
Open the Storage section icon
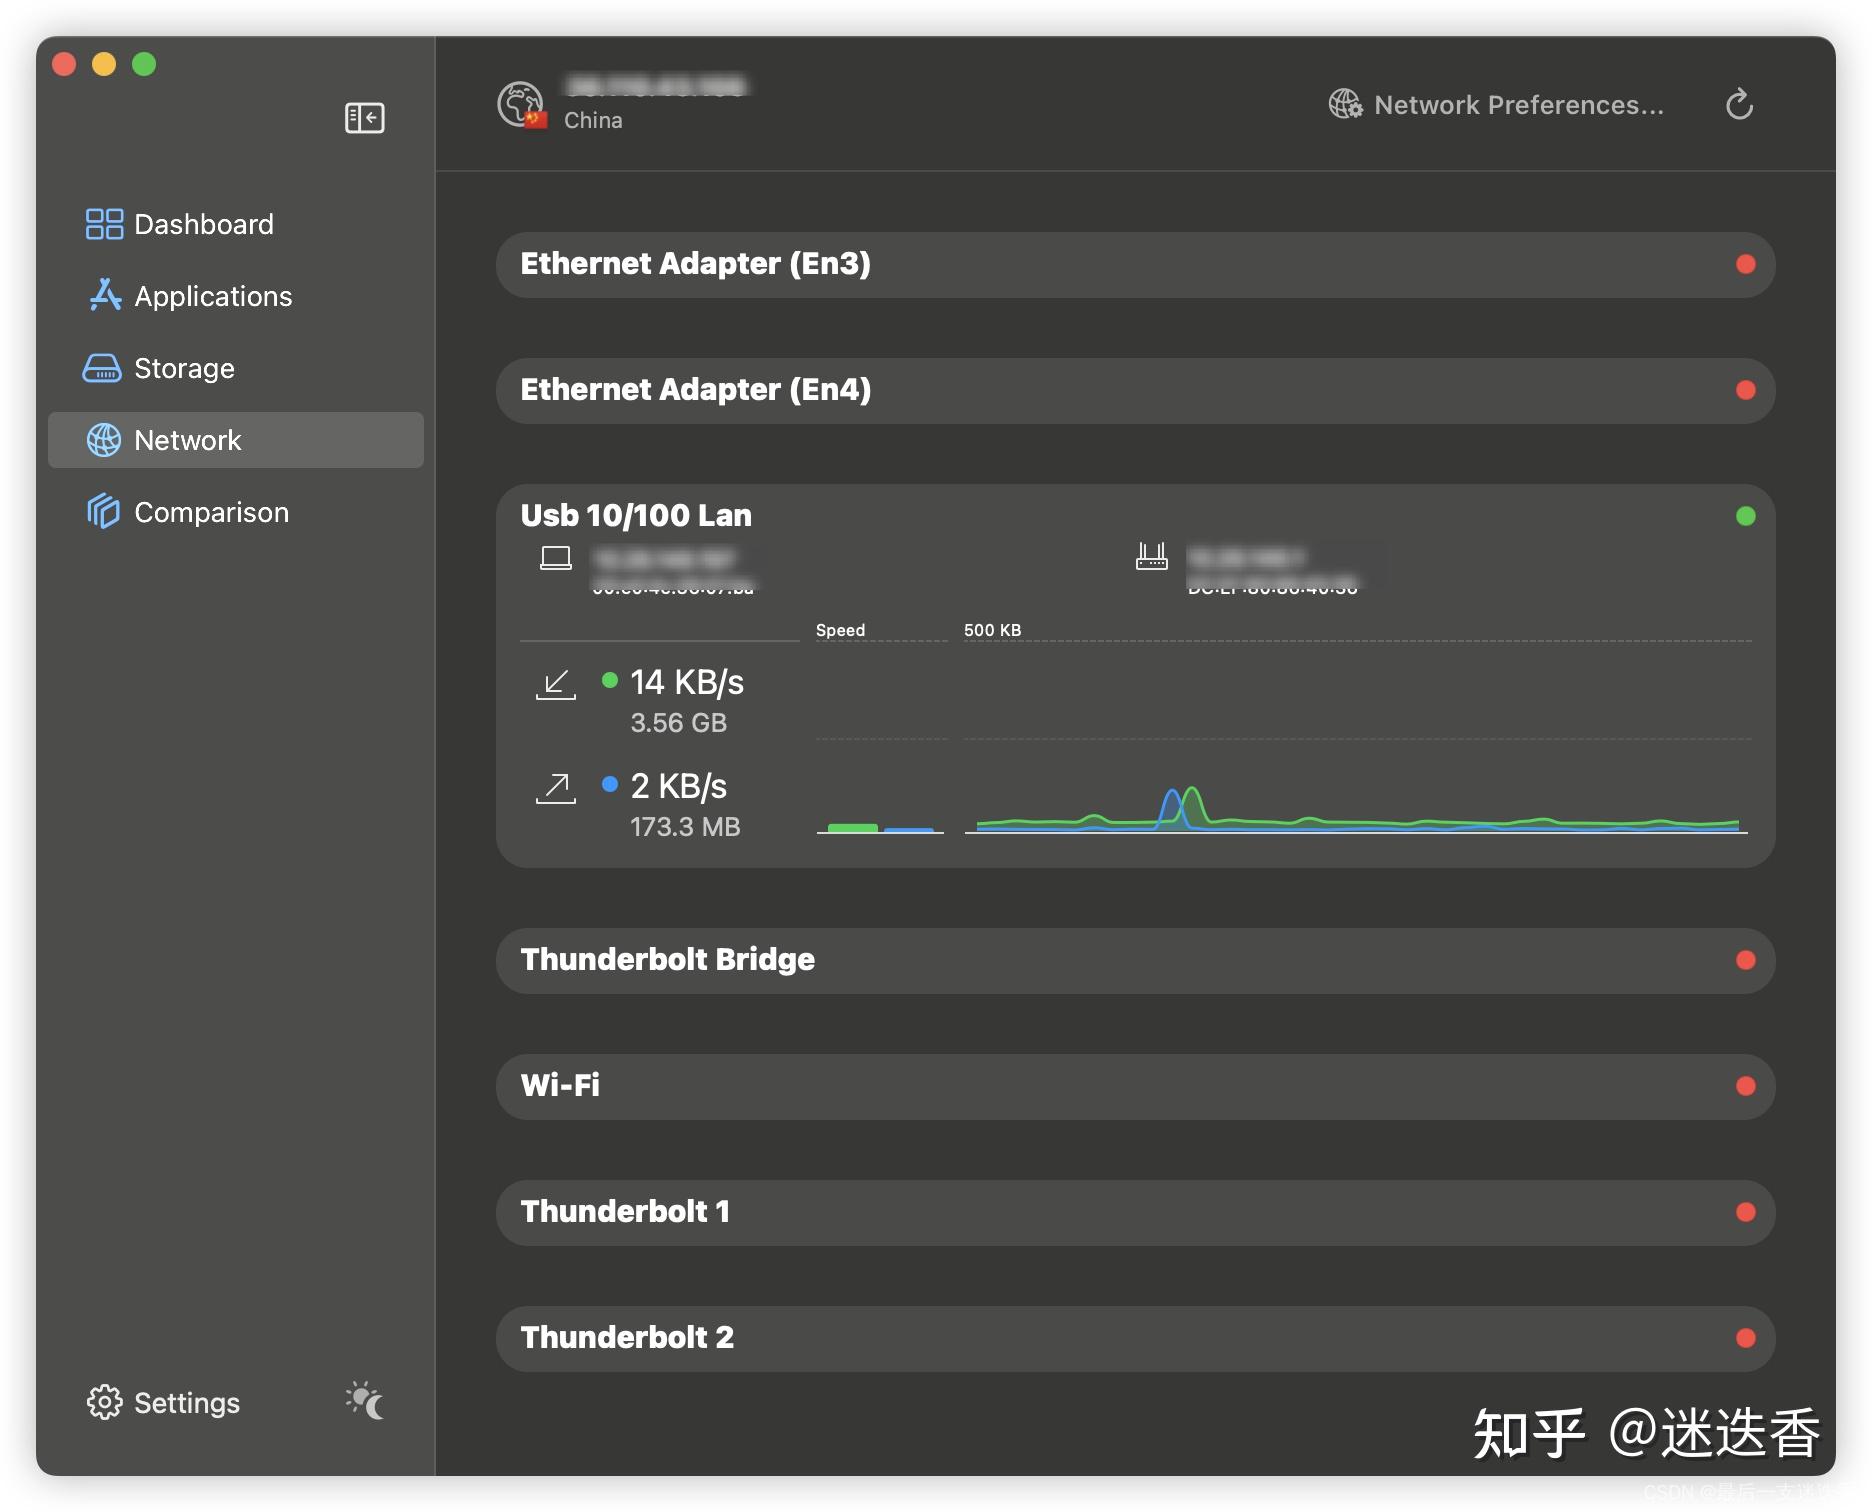click(103, 368)
